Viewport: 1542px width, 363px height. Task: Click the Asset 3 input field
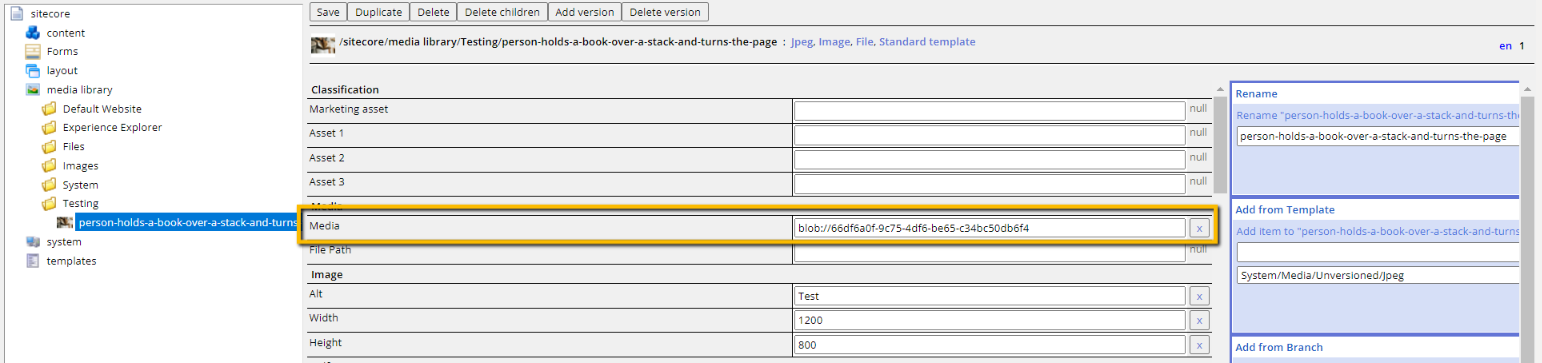tap(990, 183)
